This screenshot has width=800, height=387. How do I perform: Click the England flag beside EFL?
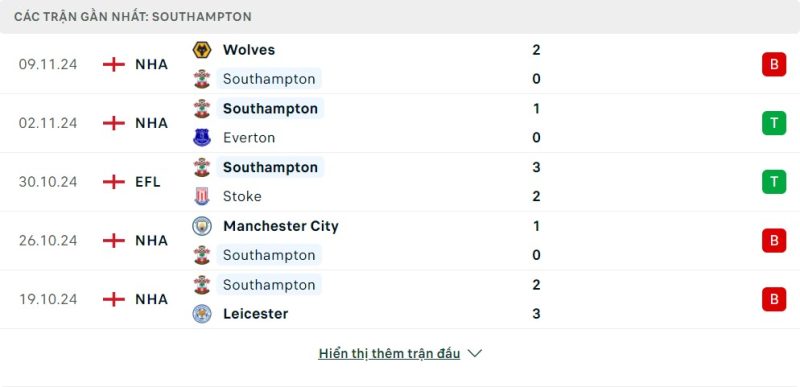click(x=113, y=182)
